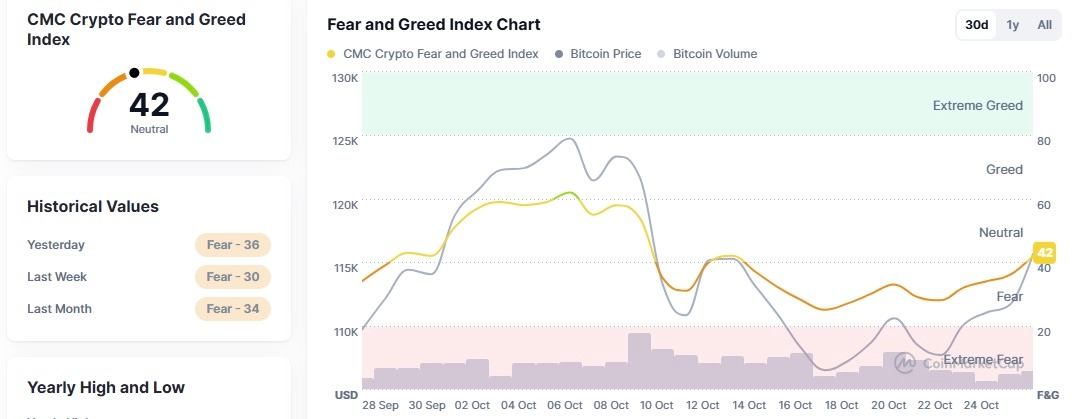Click the yellow Fear and Greed legend dot
The width and height of the screenshot is (1077, 419).
coord(331,54)
